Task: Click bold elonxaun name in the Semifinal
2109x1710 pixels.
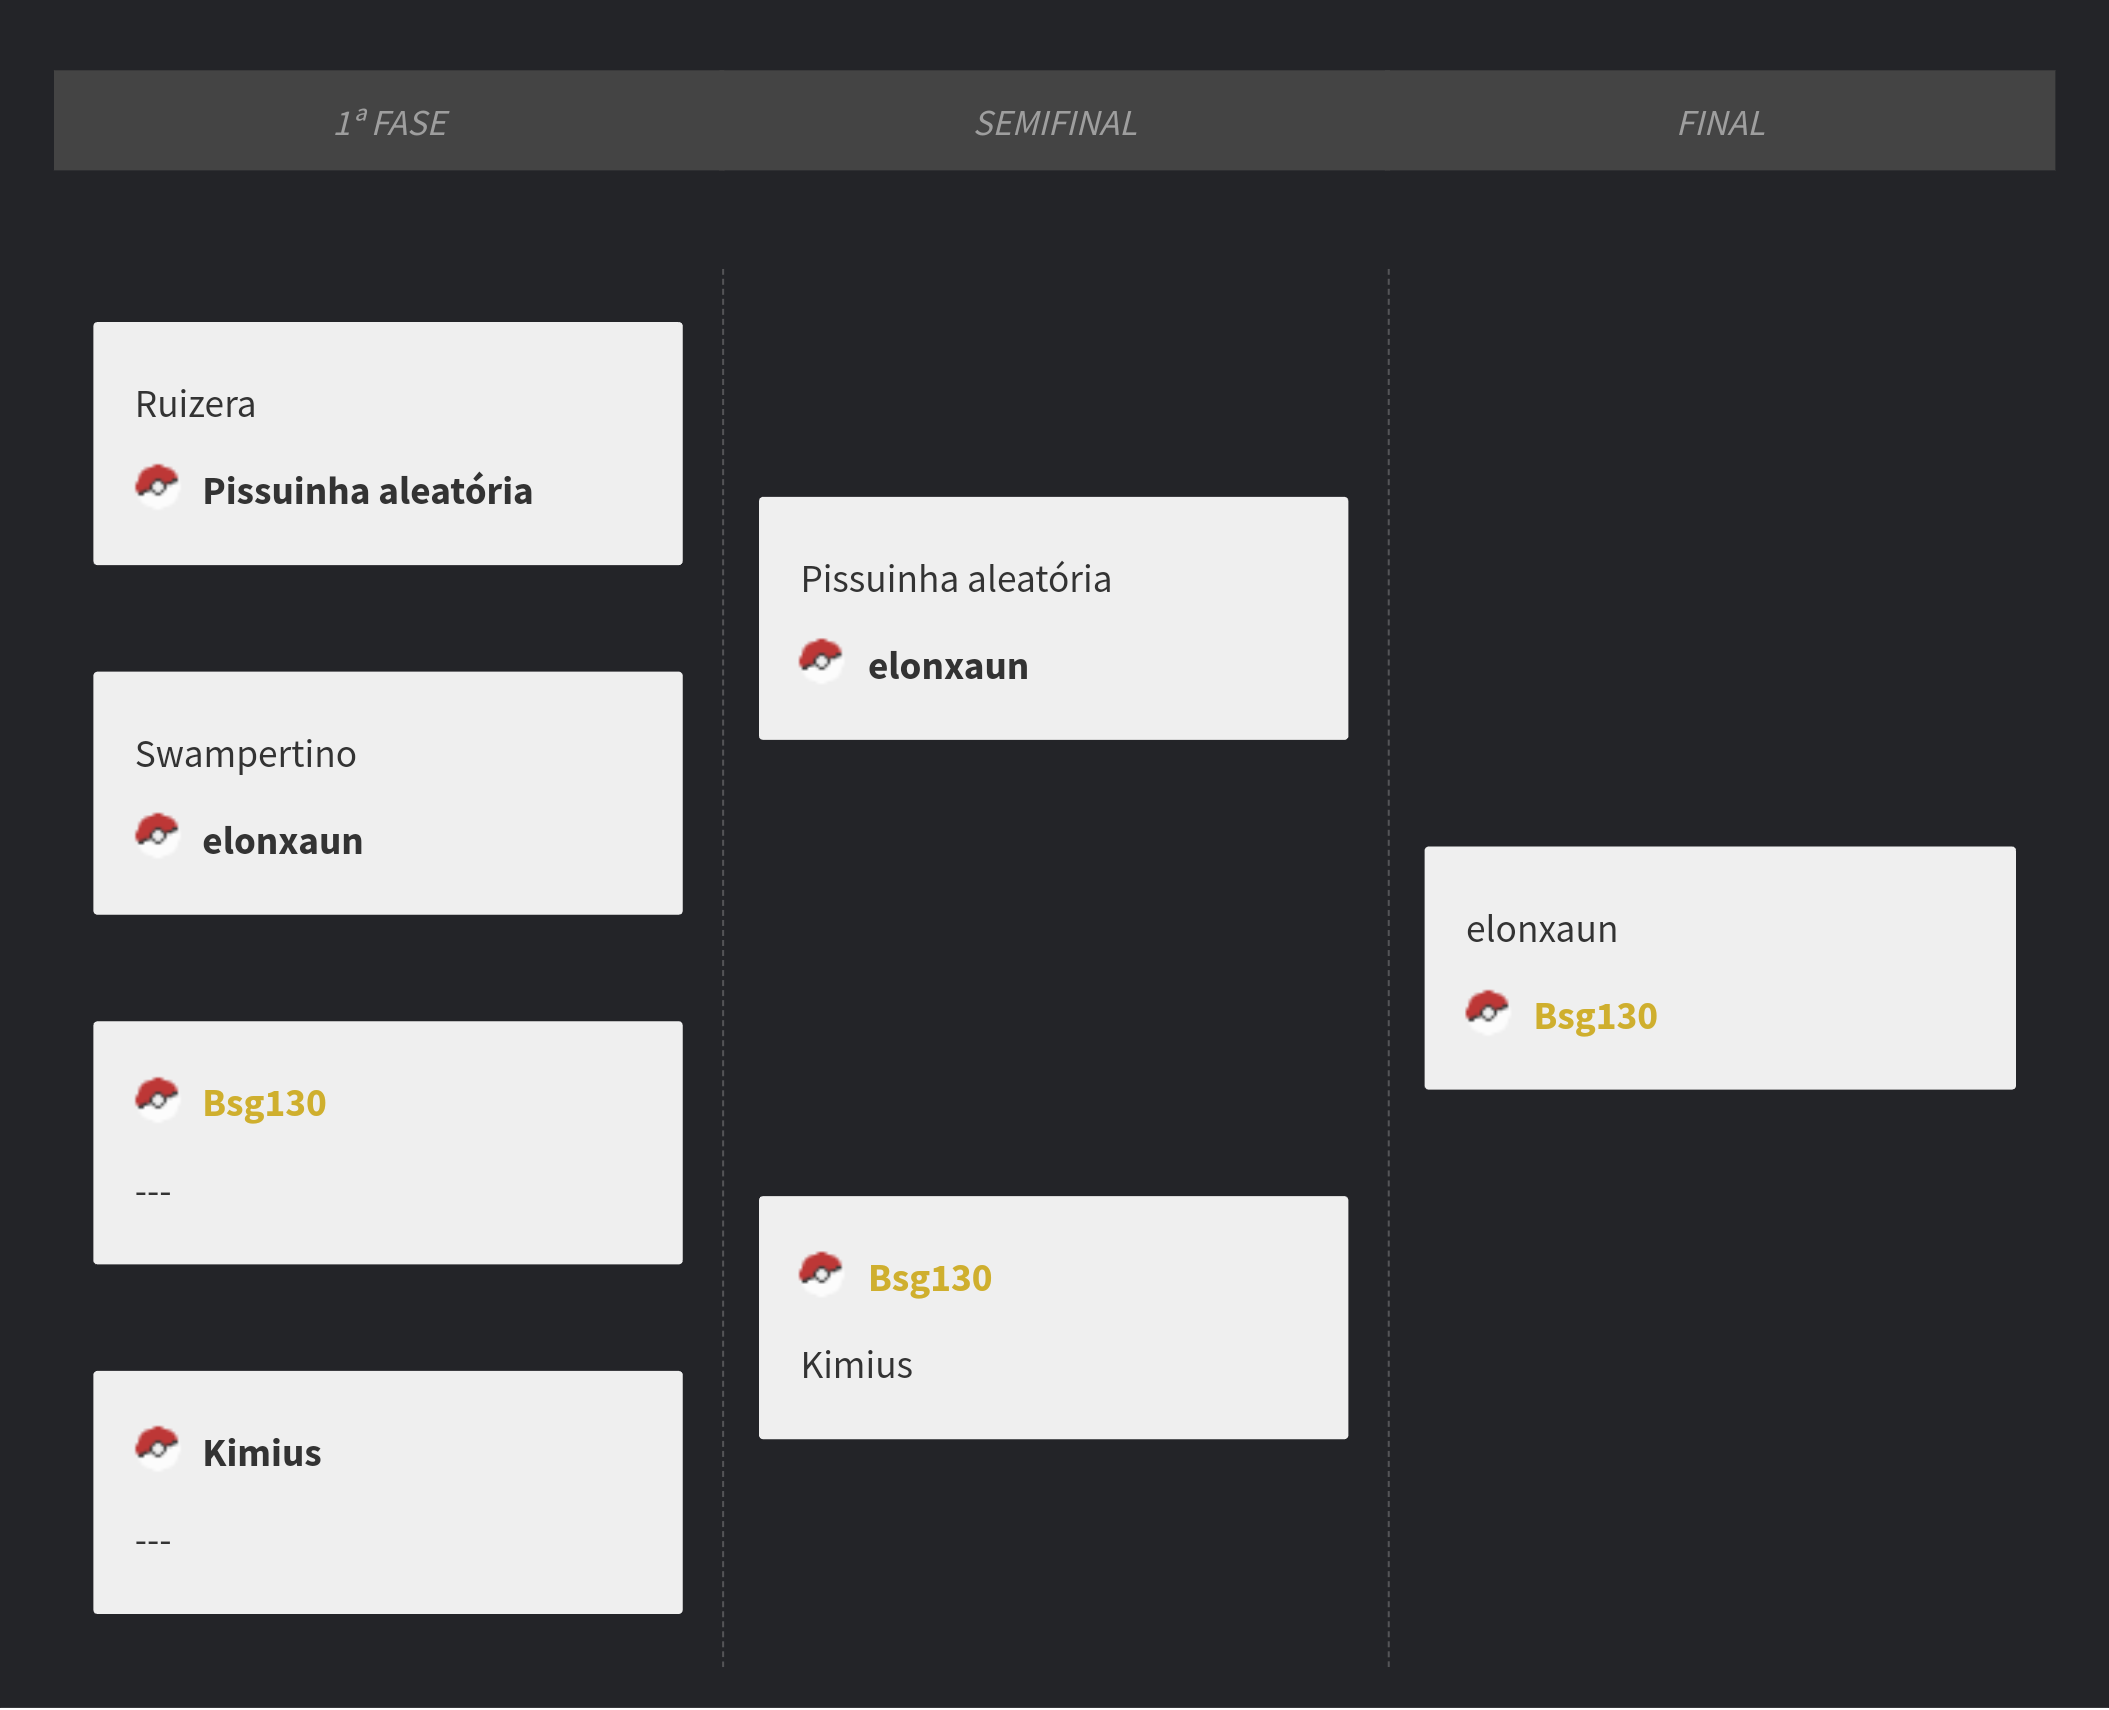Action: pos(948,666)
